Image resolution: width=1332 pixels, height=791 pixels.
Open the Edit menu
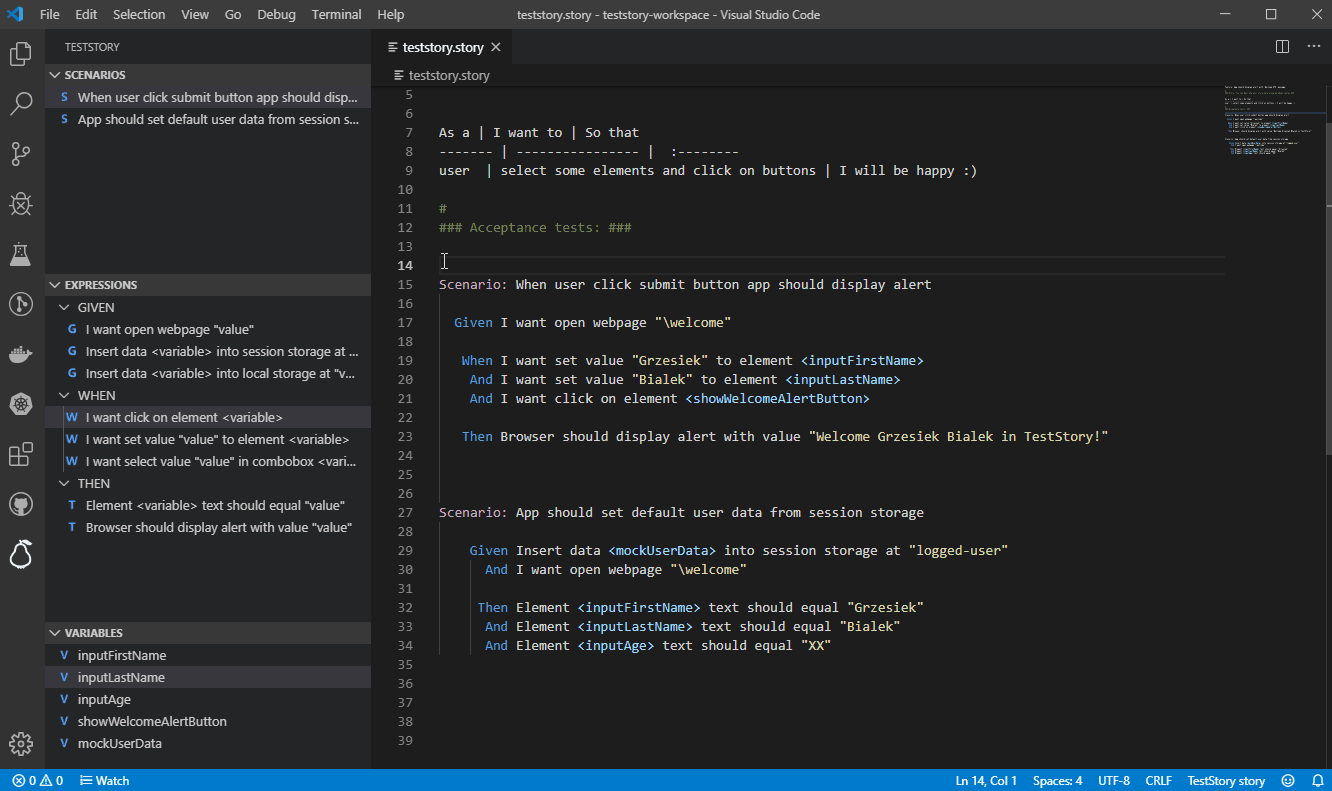coord(86,14)
